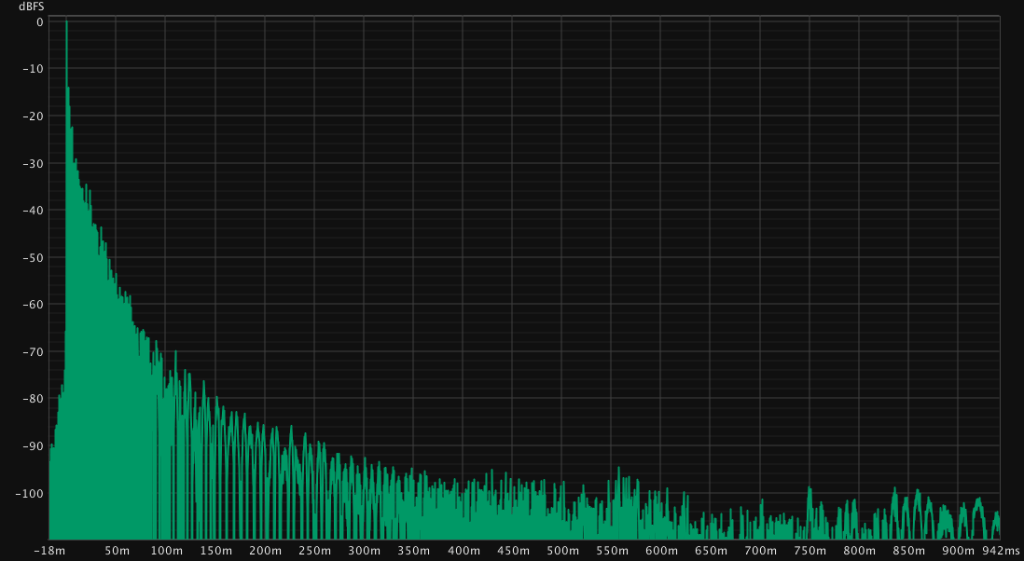Click the 0 label atop the dBFS axis

(39, 22)
